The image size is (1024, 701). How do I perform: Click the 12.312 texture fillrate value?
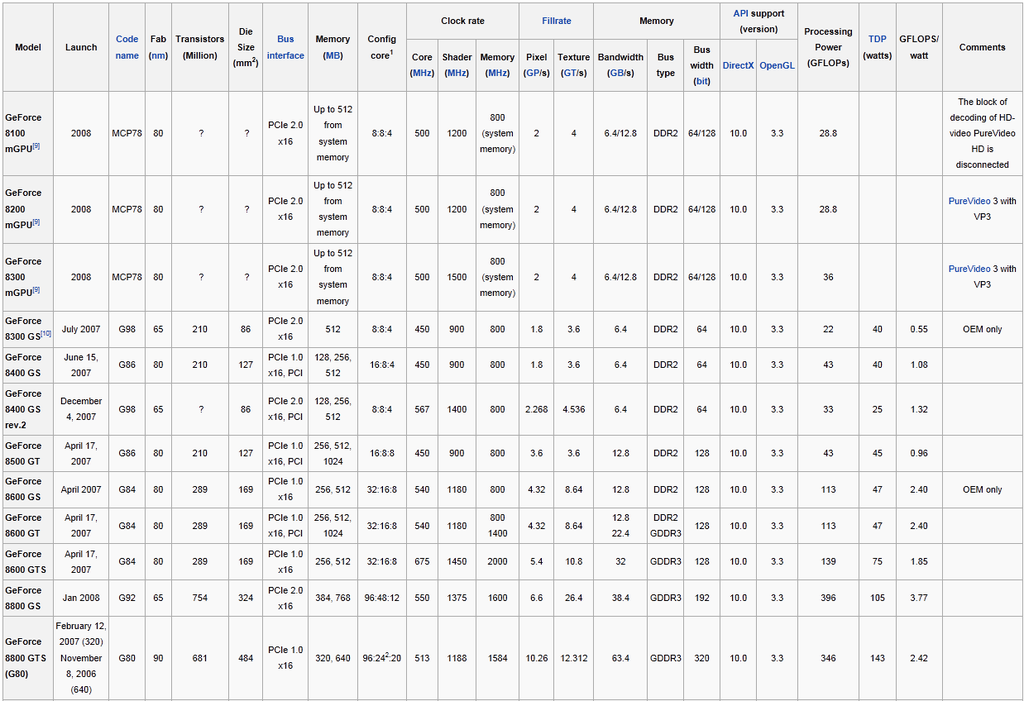click(x=573, y=658)
